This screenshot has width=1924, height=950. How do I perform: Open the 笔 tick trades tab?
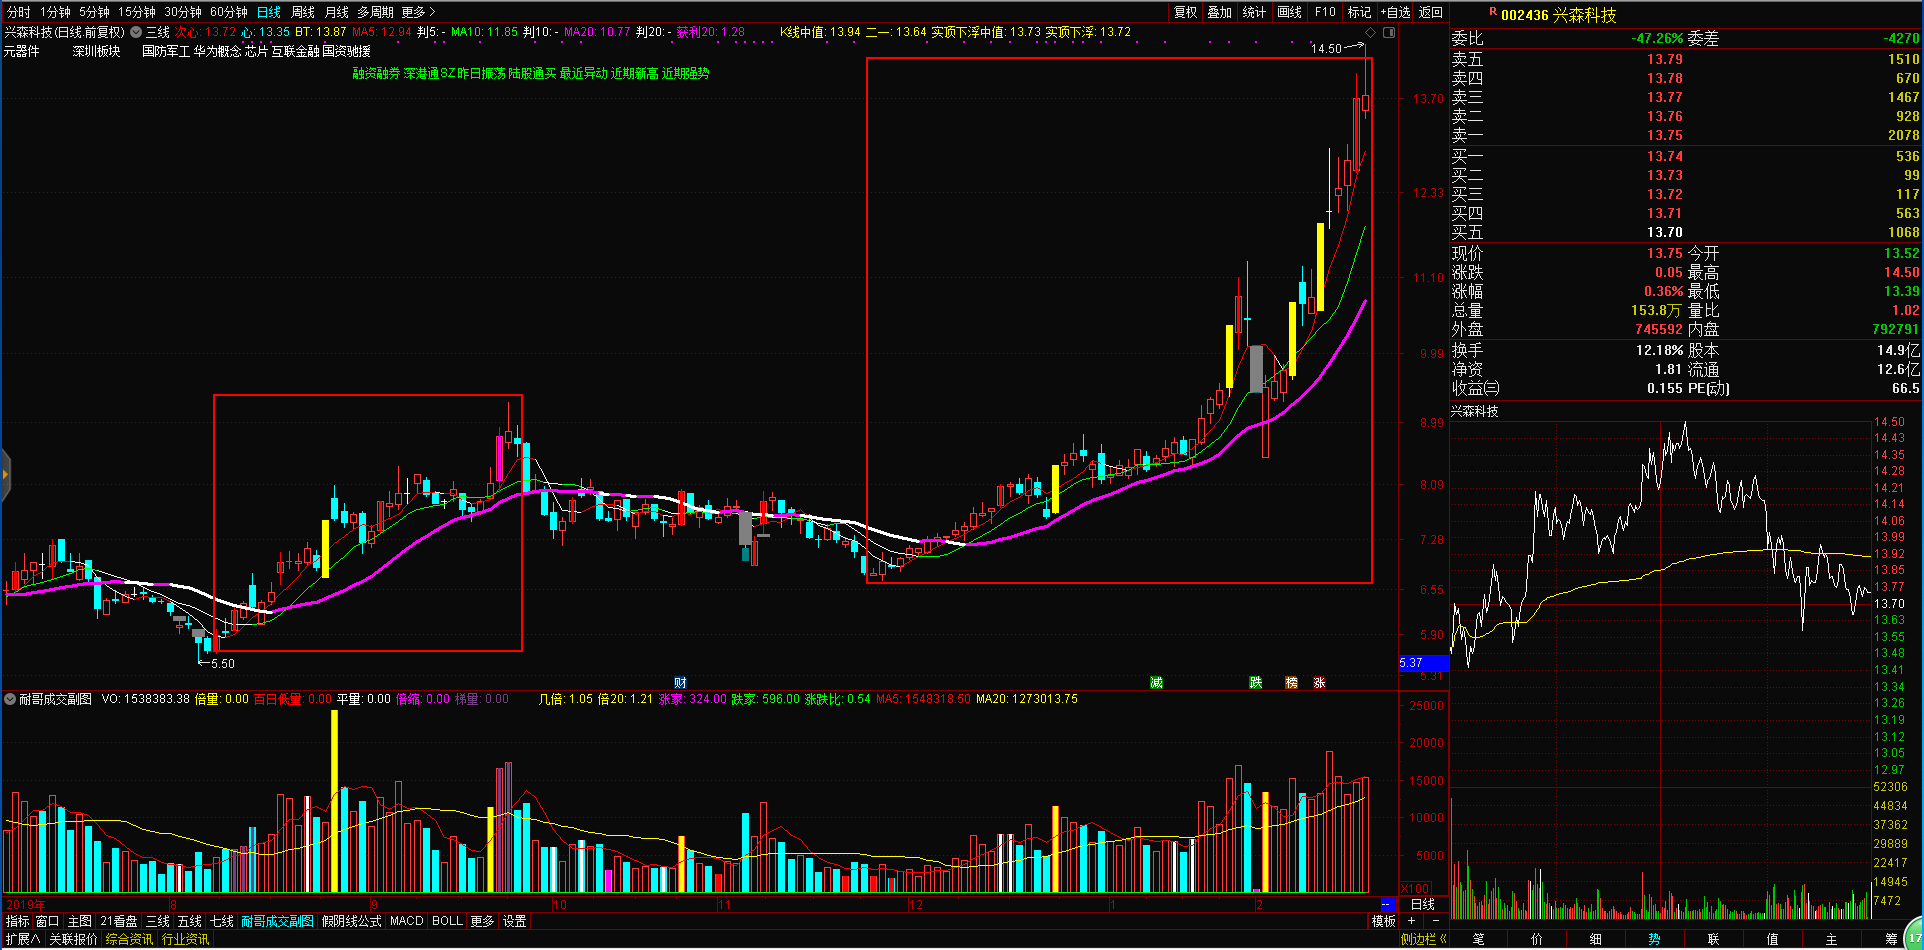(1478, 939)
